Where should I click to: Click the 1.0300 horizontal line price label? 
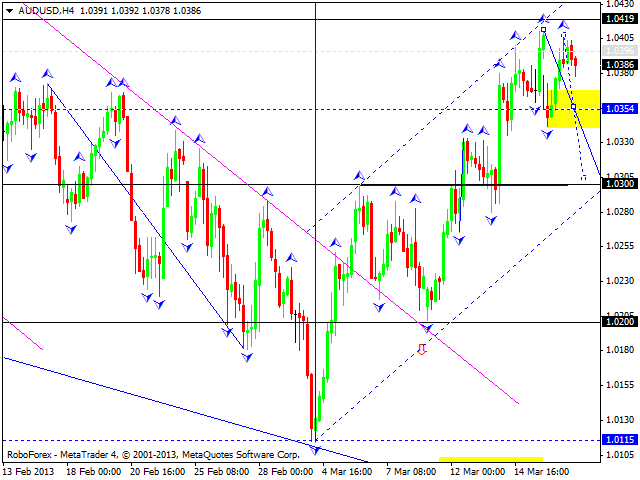[620, 184]
